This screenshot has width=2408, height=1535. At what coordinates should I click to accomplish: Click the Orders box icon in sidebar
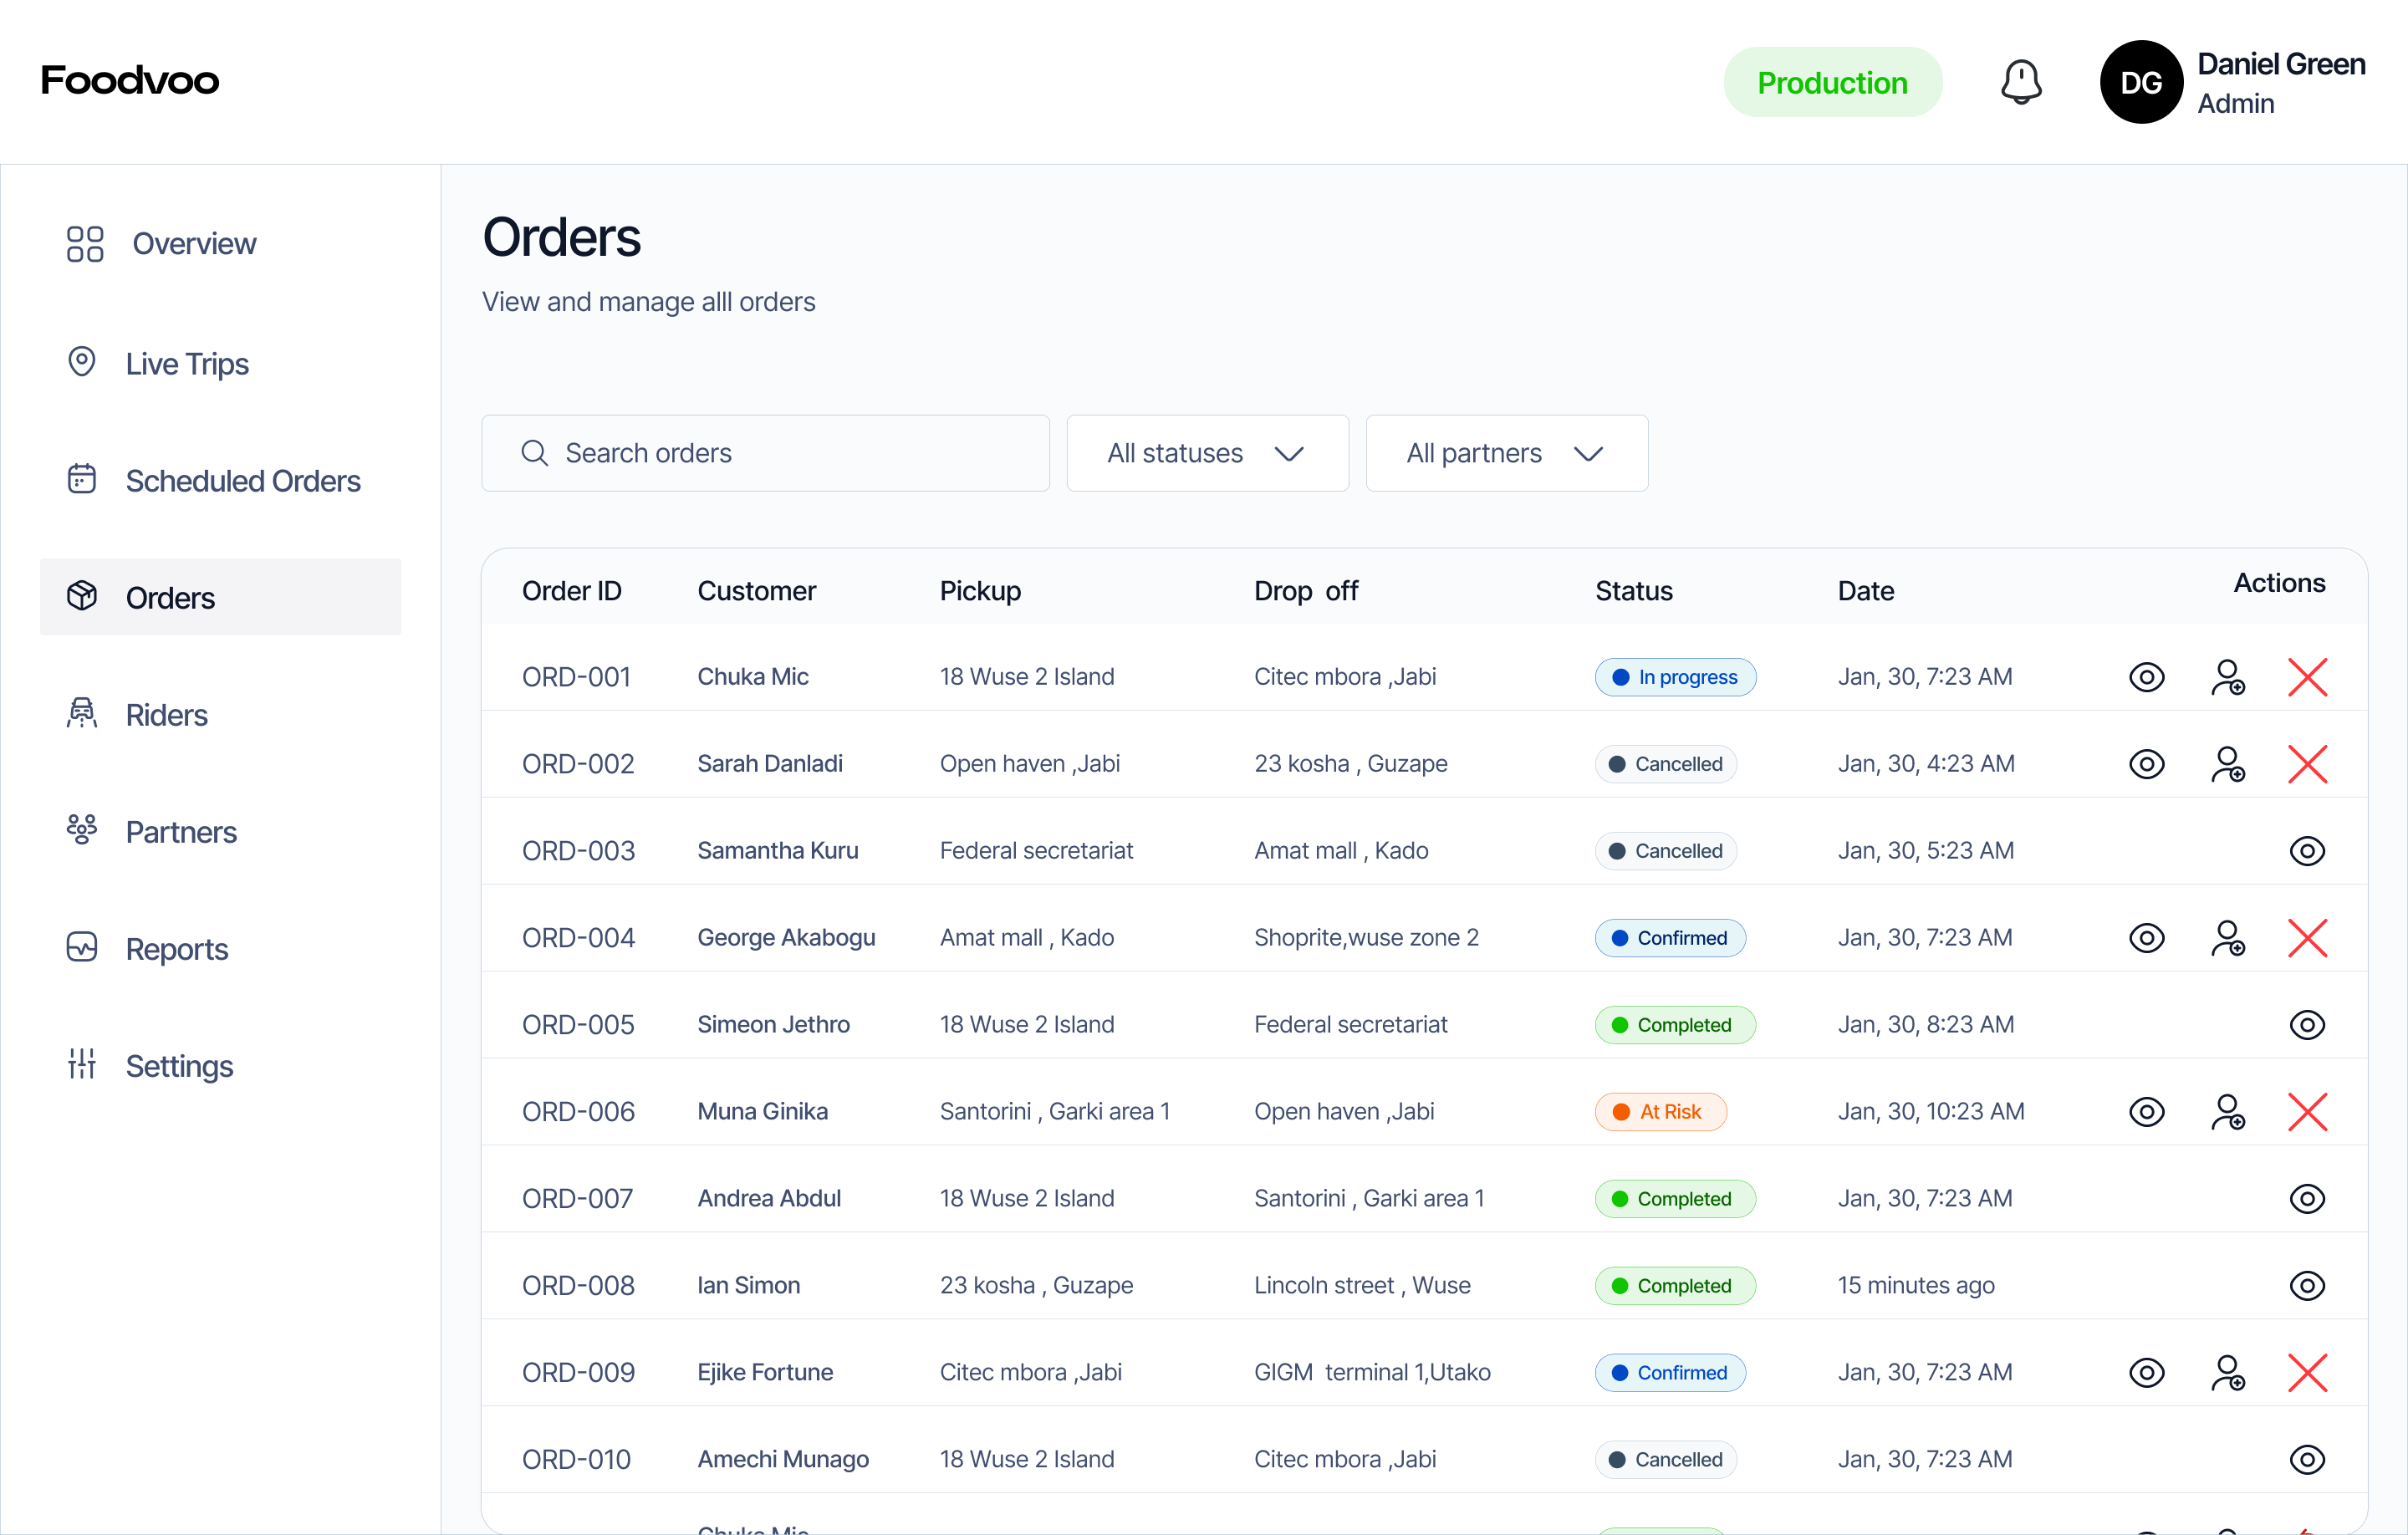(x=82, y=596)
